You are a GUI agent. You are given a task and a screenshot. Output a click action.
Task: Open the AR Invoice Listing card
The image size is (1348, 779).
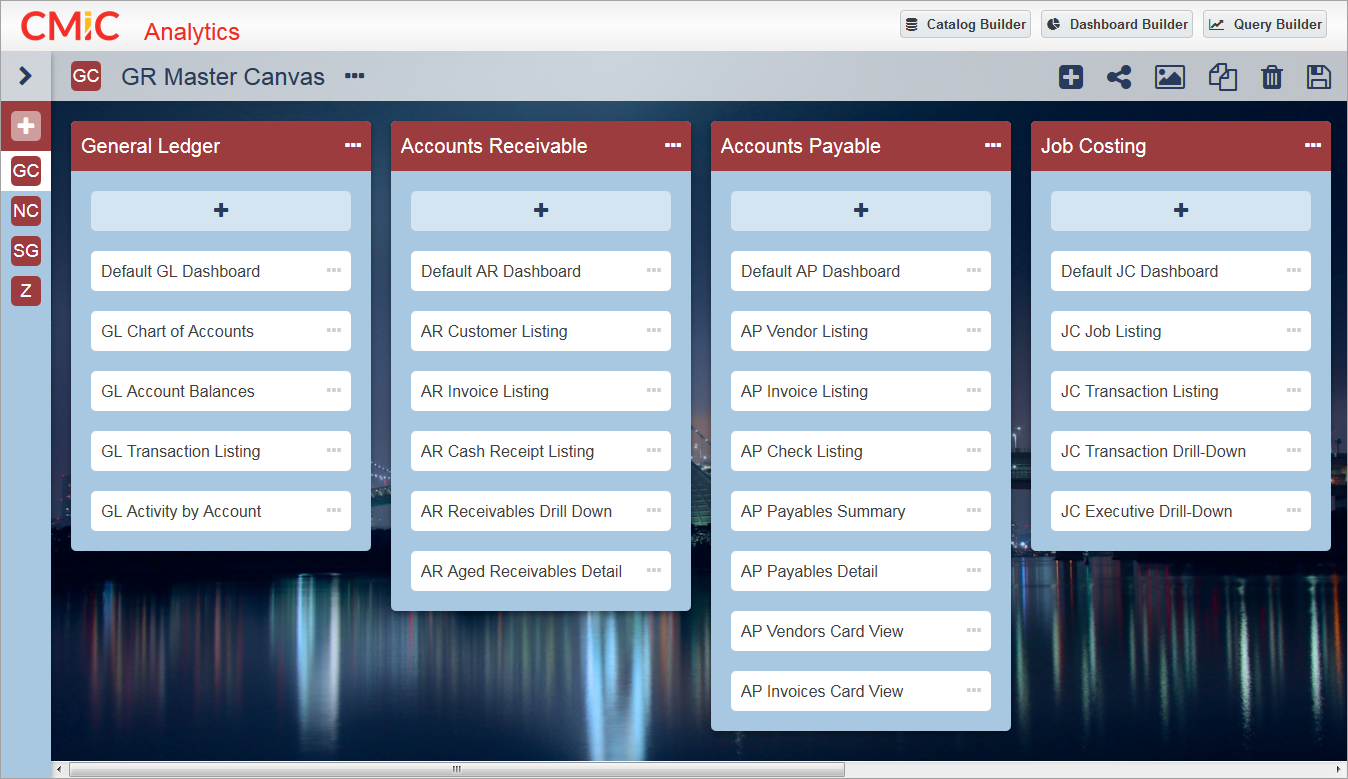tap(541, 391)
